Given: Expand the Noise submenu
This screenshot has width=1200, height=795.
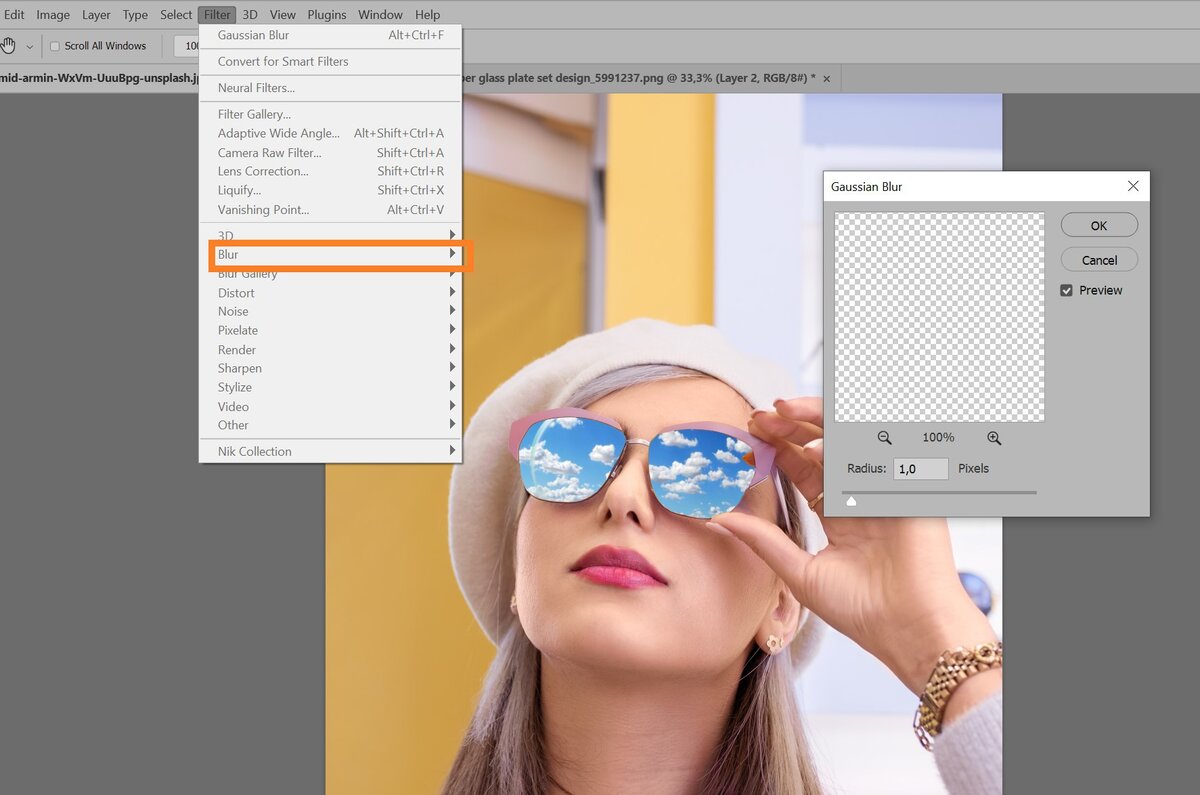Looking at the screenshot, I should [x=331, y=312].
